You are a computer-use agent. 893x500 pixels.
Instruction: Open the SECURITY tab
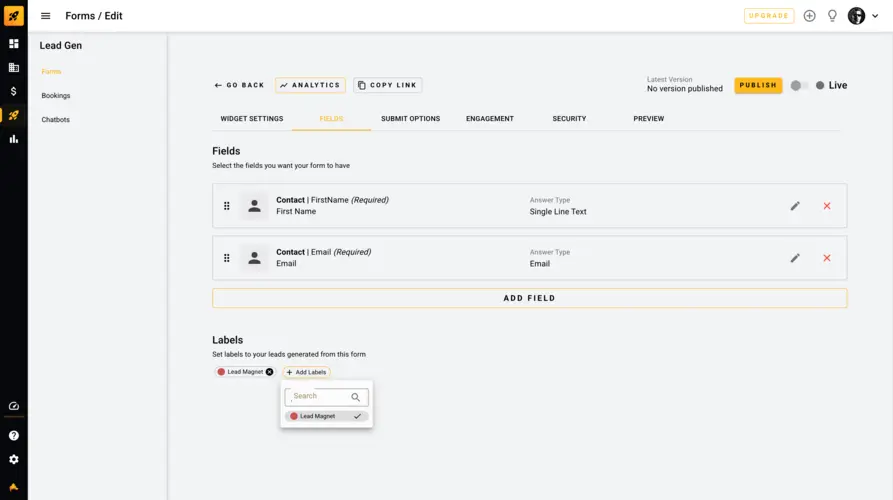[569, 118]
